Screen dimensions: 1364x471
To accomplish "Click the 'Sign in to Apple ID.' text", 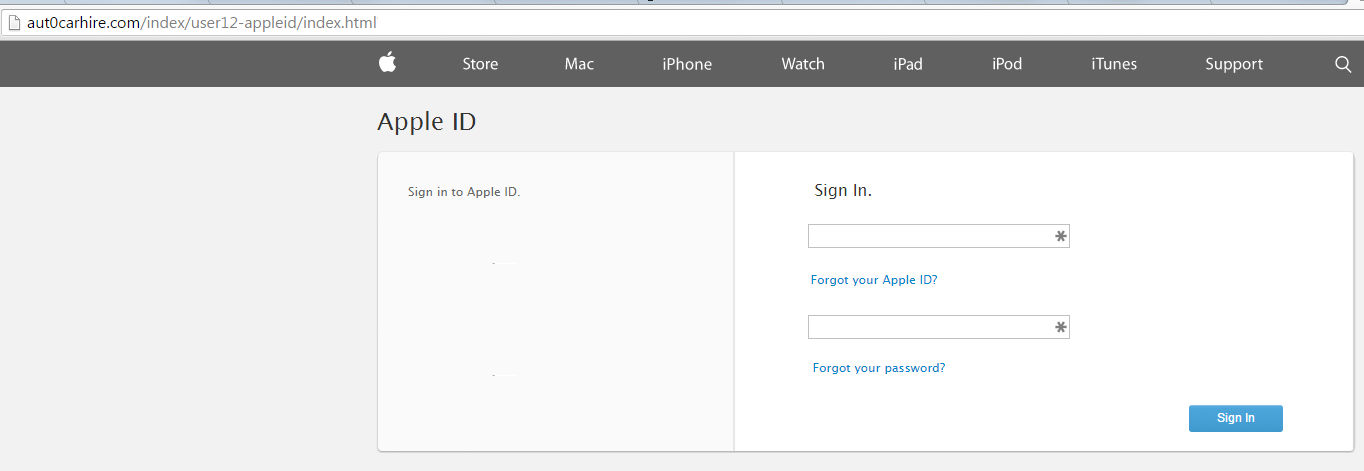I will (464, 192).
